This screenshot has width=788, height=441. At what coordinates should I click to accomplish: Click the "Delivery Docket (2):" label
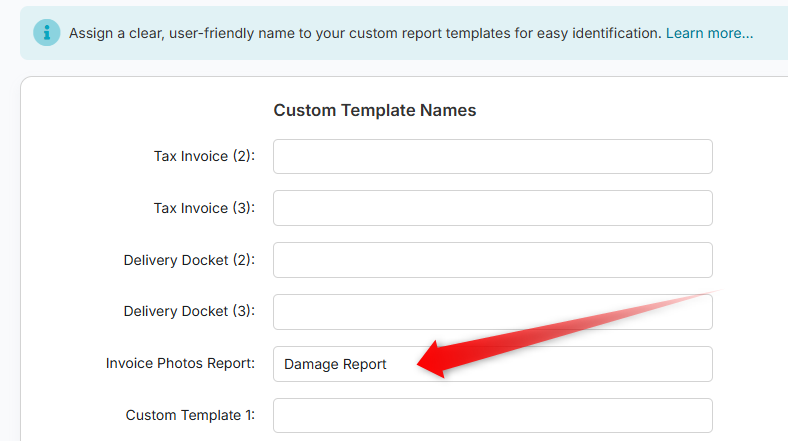pos(189,260)
